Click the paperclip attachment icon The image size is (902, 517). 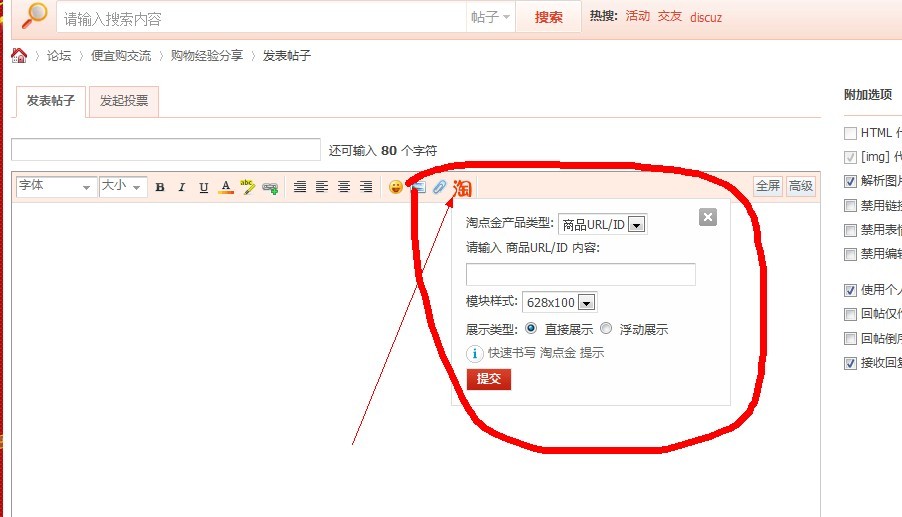(x=439, y=187)
